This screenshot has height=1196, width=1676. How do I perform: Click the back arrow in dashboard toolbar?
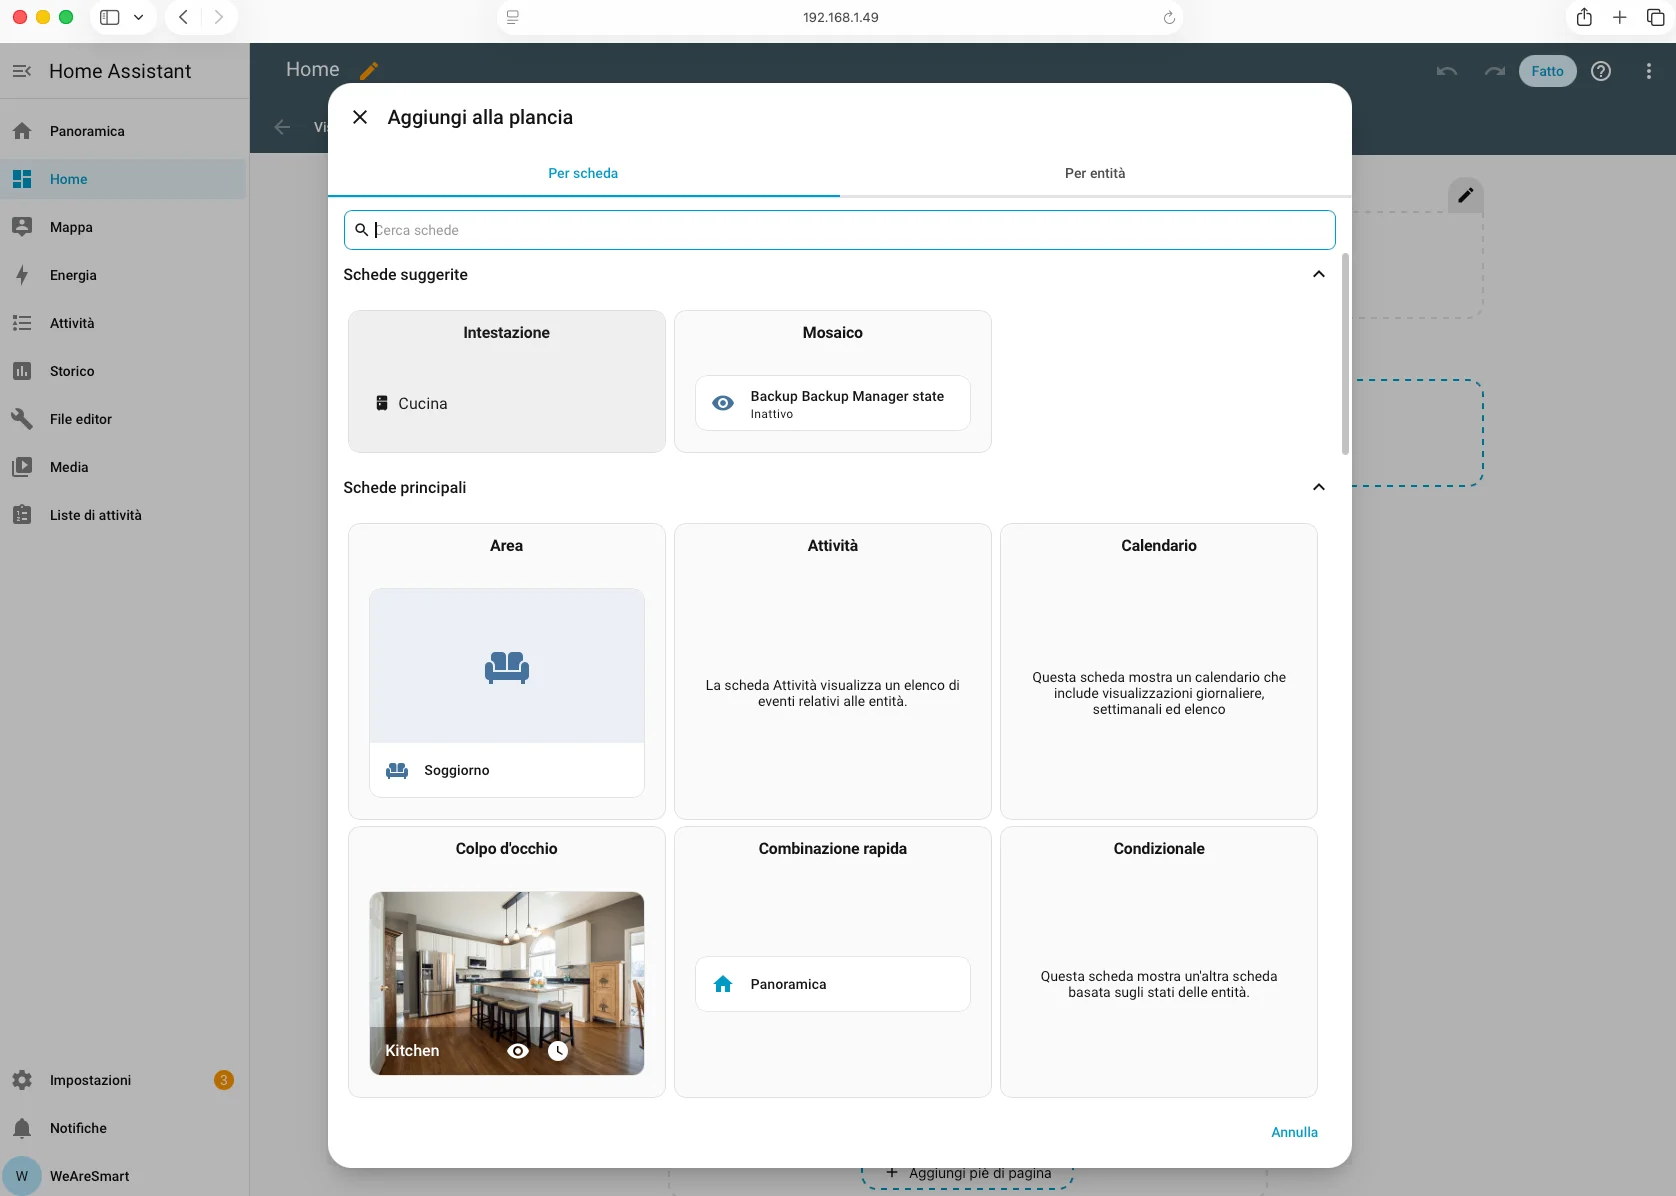coord(283,127)
